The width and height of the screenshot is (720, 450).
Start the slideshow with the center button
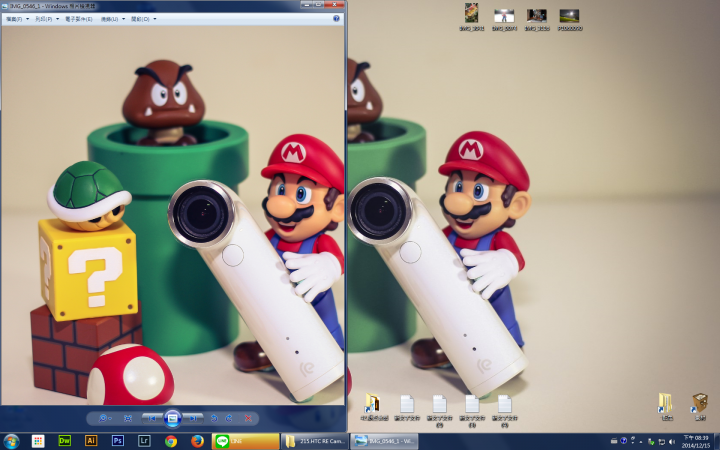pyautogui.click(x=173, y=418)
